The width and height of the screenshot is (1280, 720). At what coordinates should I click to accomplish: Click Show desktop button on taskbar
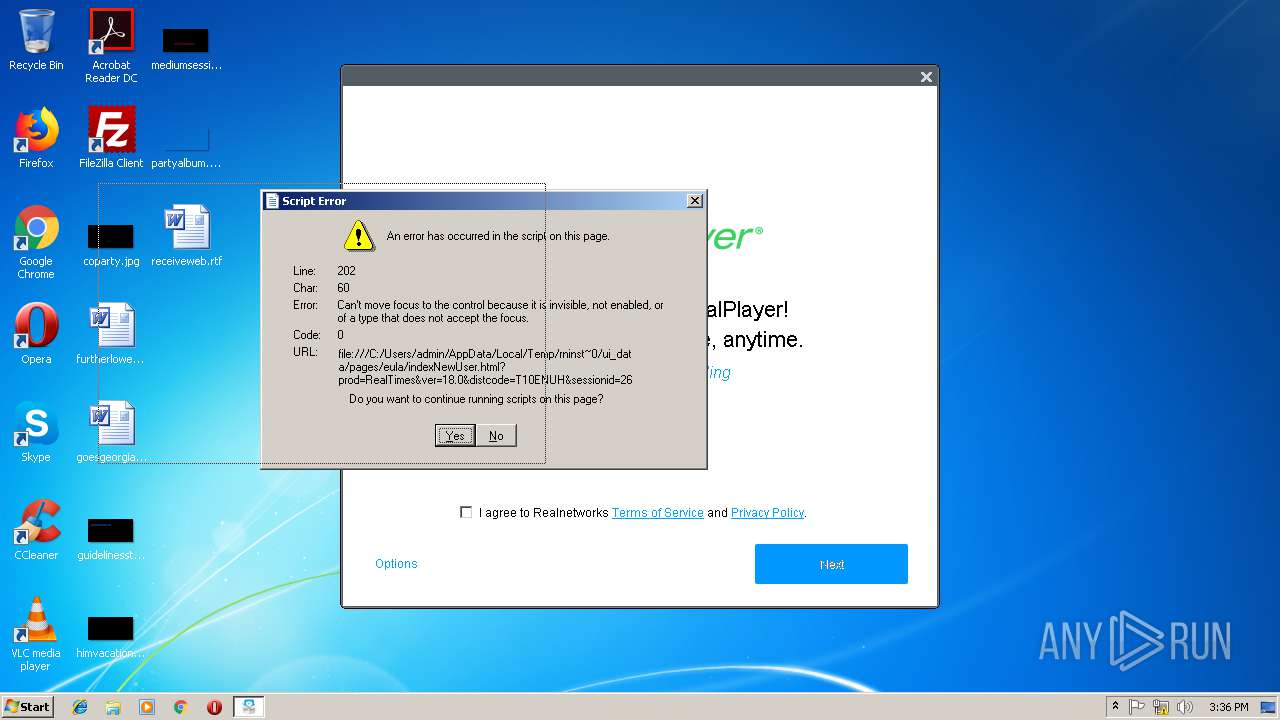pos(1269,707)
